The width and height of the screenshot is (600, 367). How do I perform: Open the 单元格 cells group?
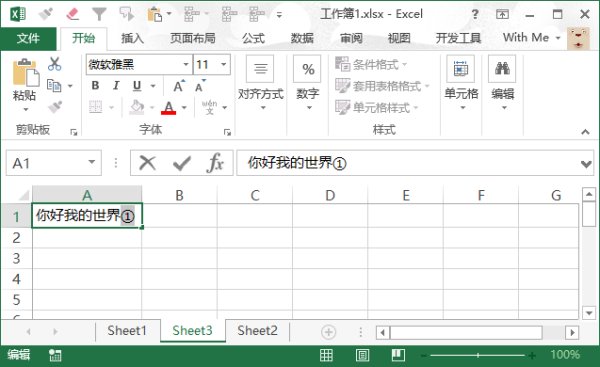[x=461, y=83]
